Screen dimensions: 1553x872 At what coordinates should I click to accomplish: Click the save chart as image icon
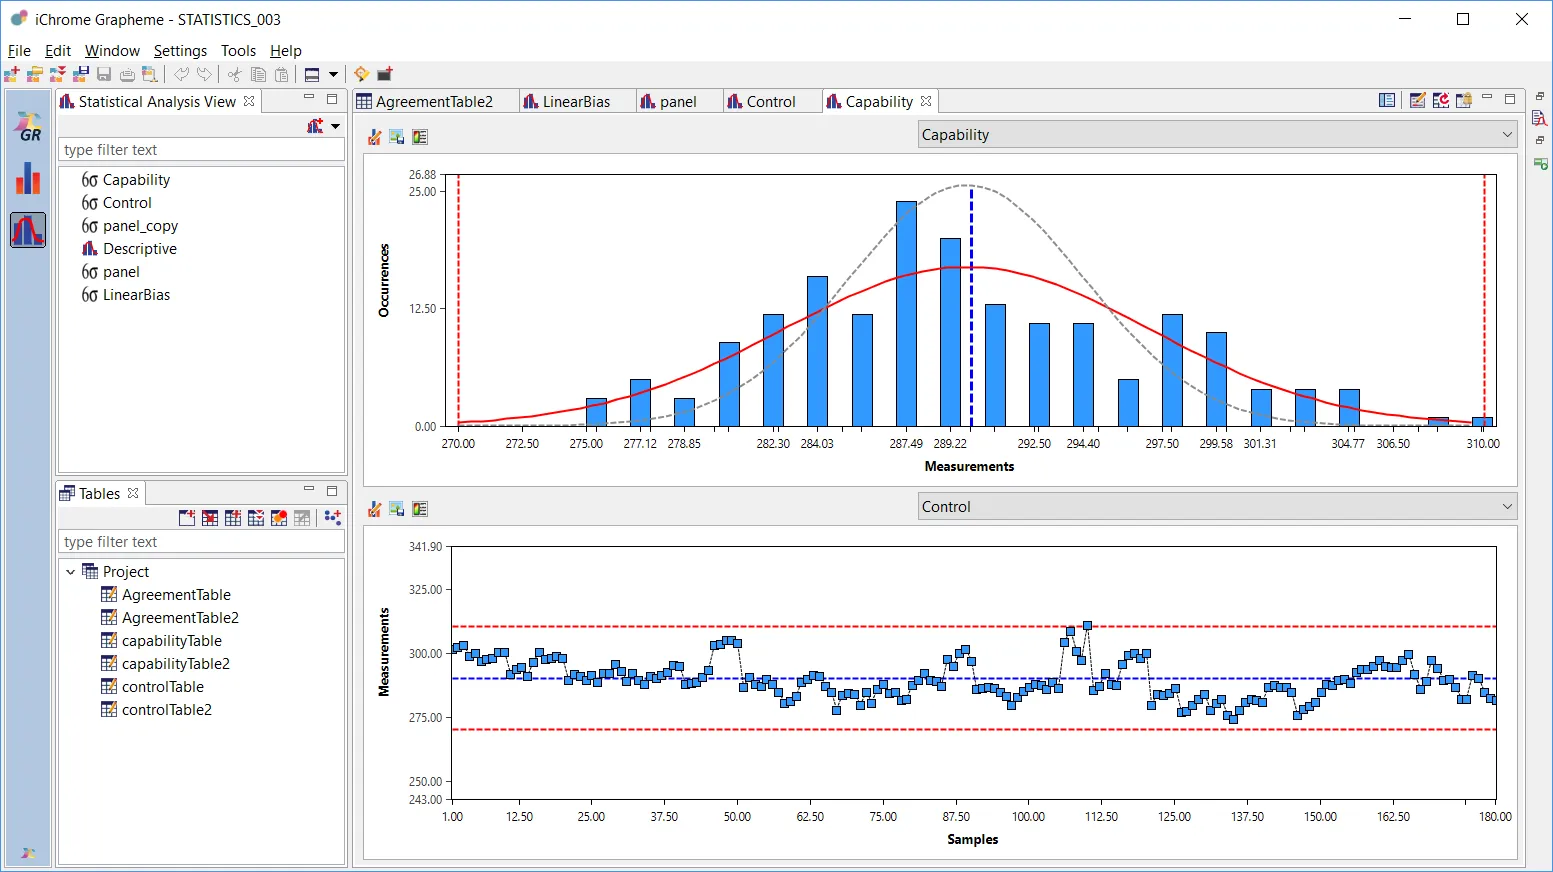(397, 137)
